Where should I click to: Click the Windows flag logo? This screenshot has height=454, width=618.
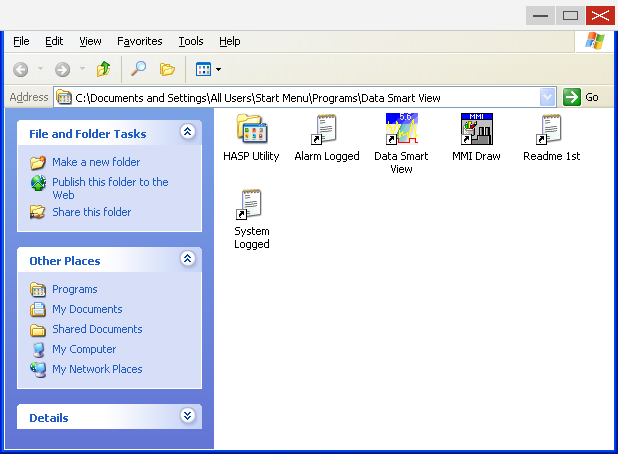coord(595,41)
